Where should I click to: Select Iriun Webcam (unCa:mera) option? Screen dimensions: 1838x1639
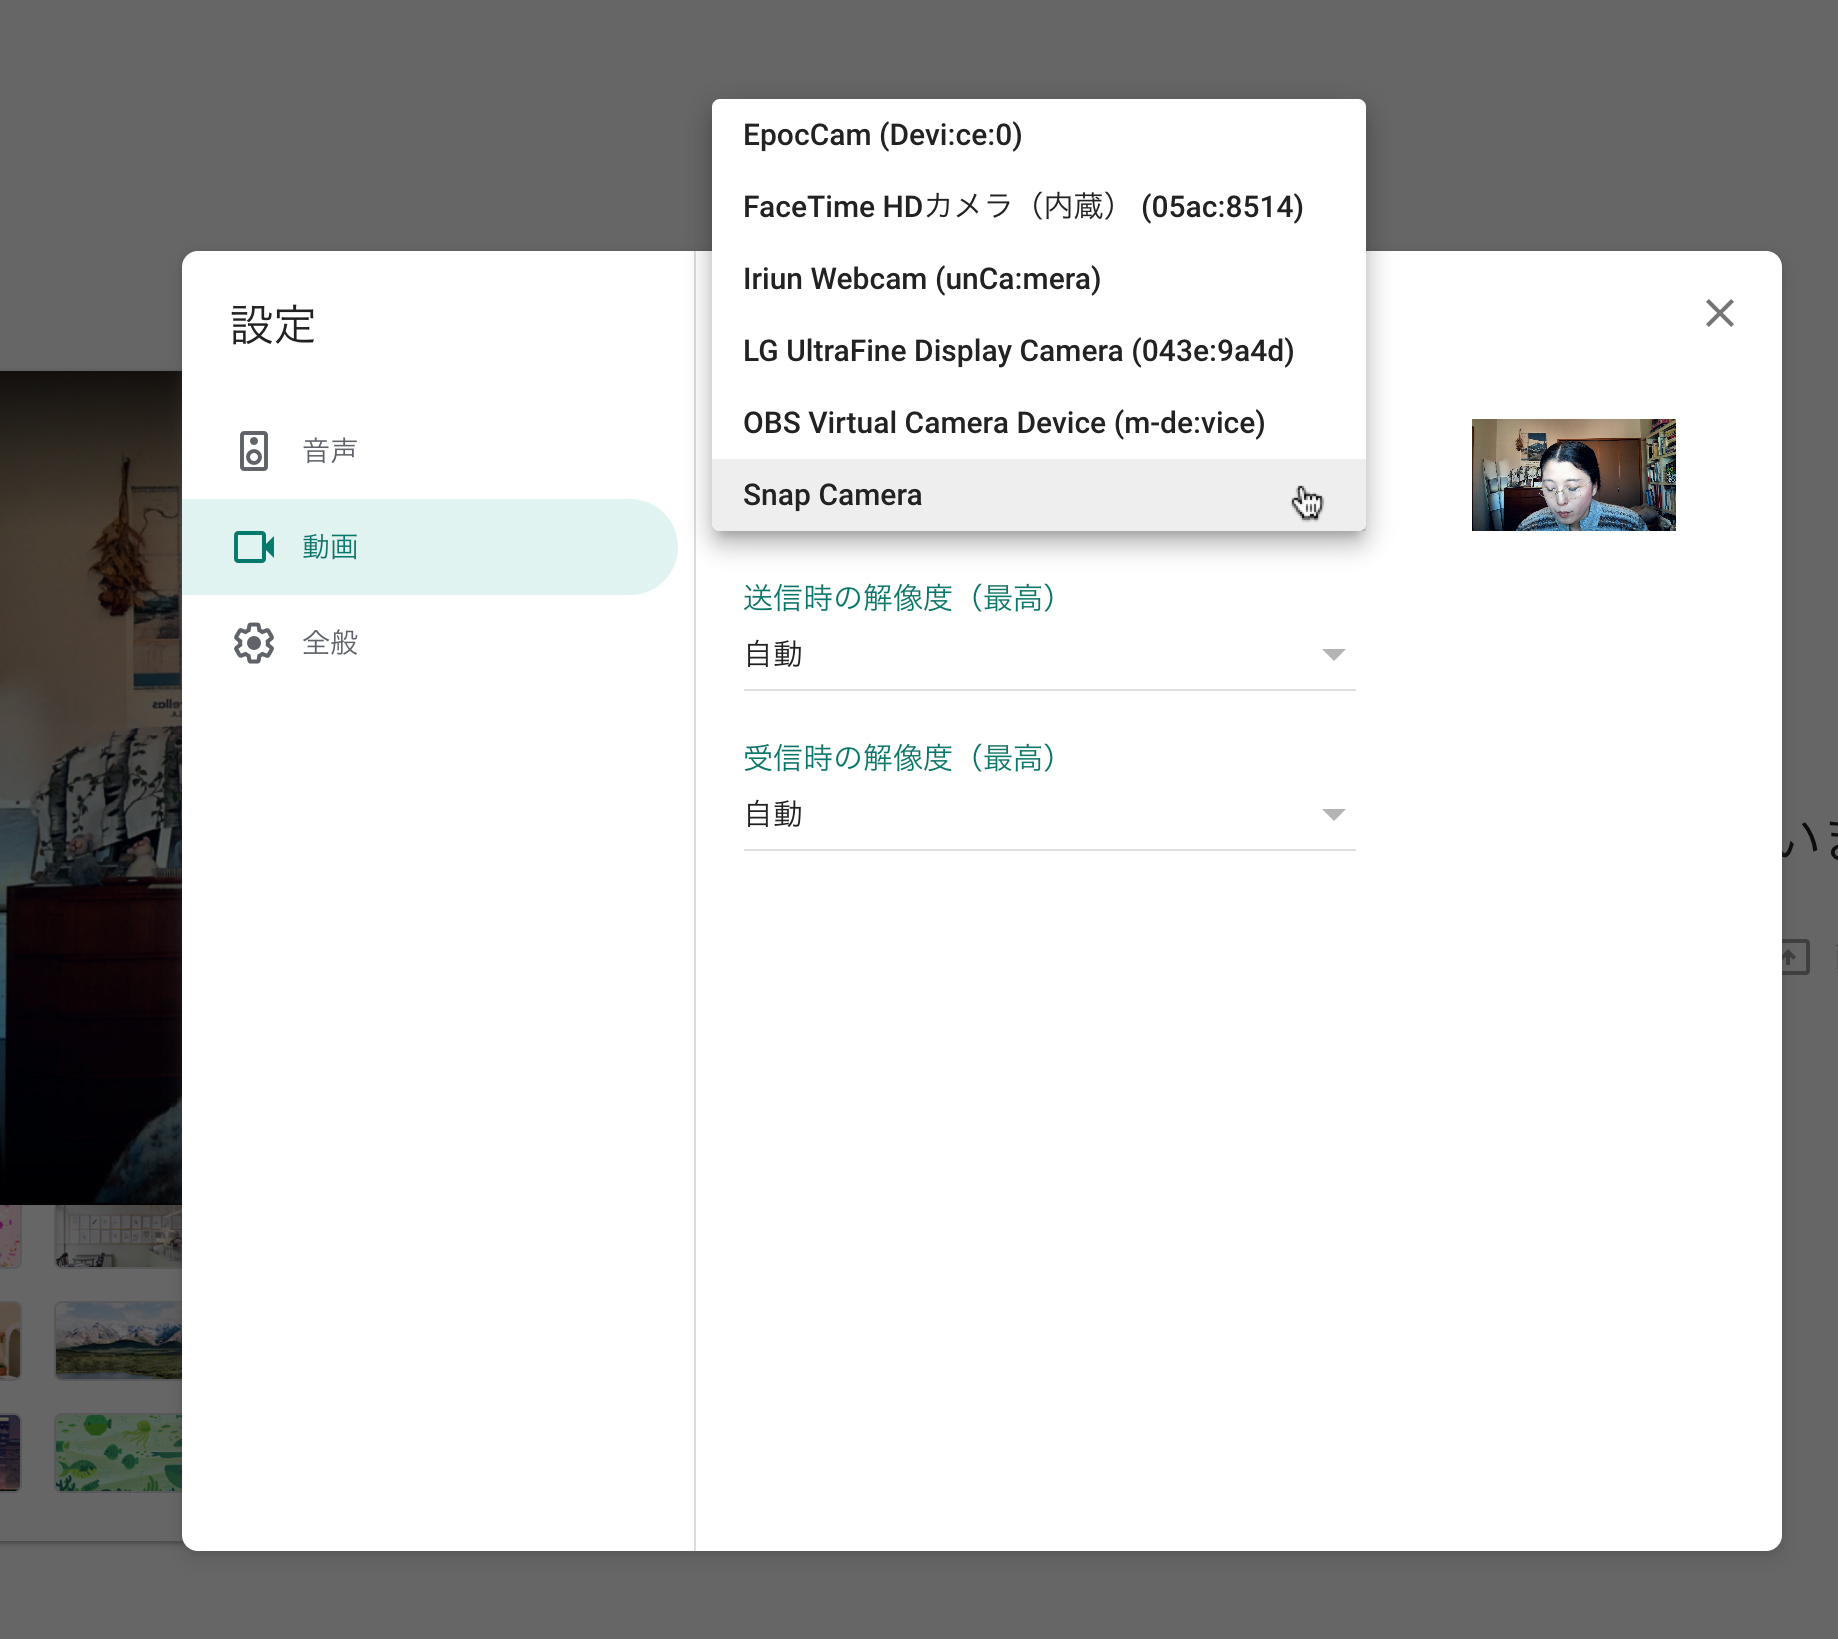pos(1038,279)
